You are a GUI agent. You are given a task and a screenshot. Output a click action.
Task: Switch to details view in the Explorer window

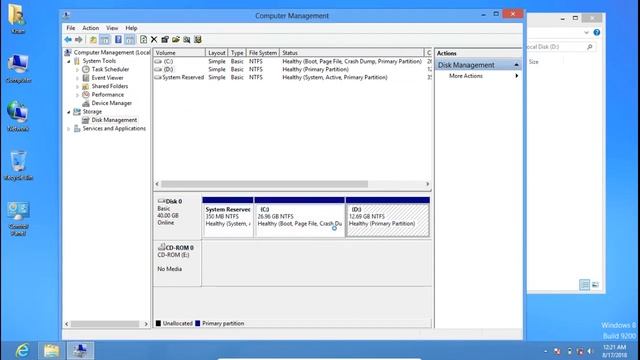(584, 284)
